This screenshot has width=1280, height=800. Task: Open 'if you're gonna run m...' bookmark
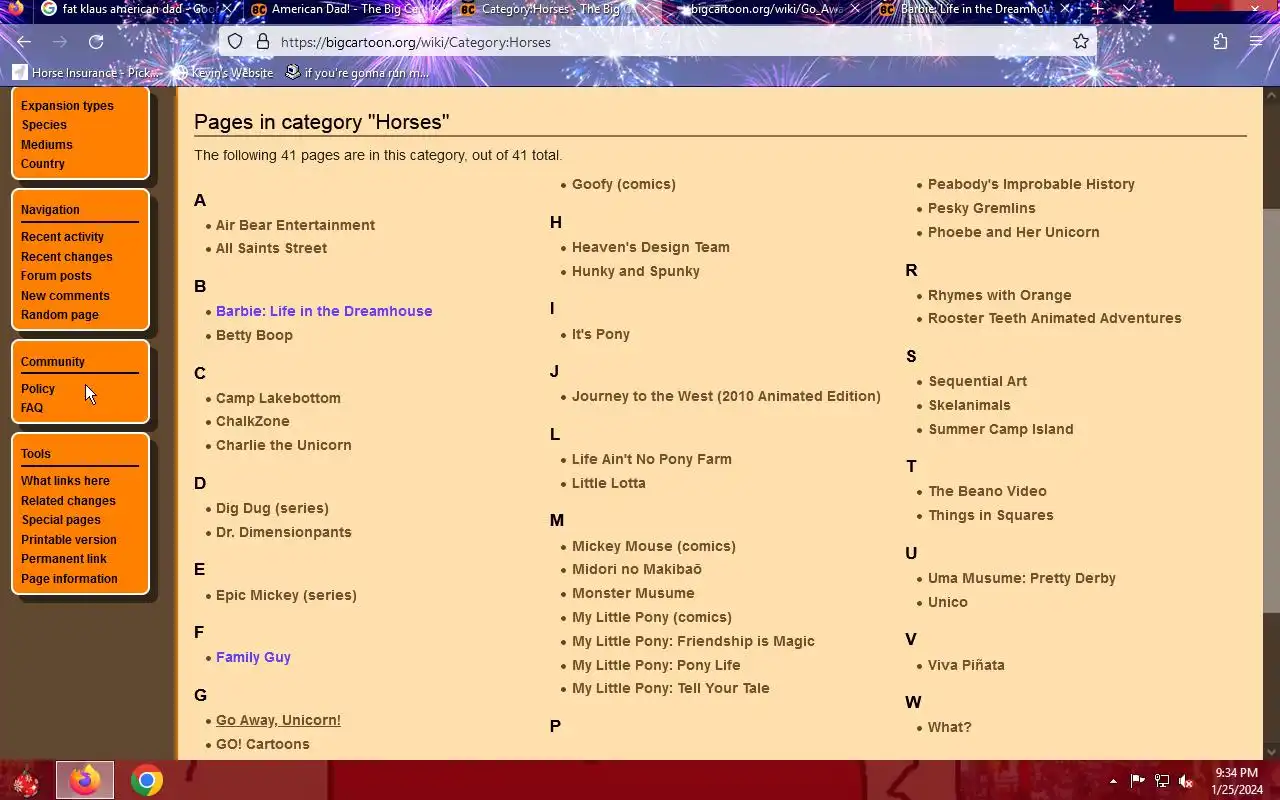point(357,73)
